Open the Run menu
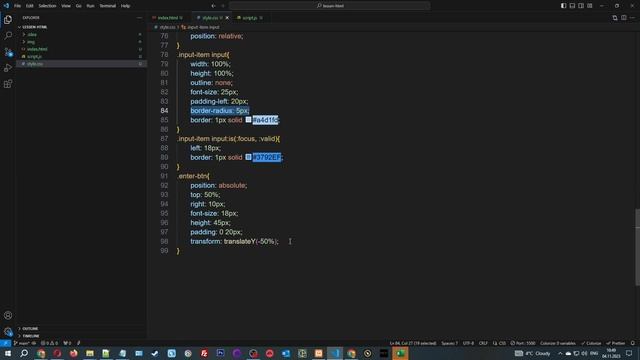This screenshot has height=360, width=640. [x=91, y=6]
